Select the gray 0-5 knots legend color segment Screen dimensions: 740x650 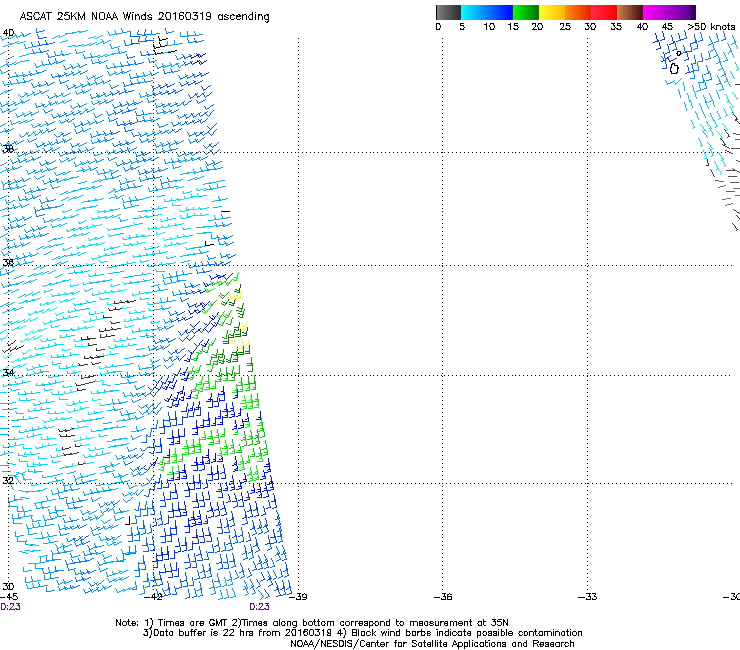[448, 12]
